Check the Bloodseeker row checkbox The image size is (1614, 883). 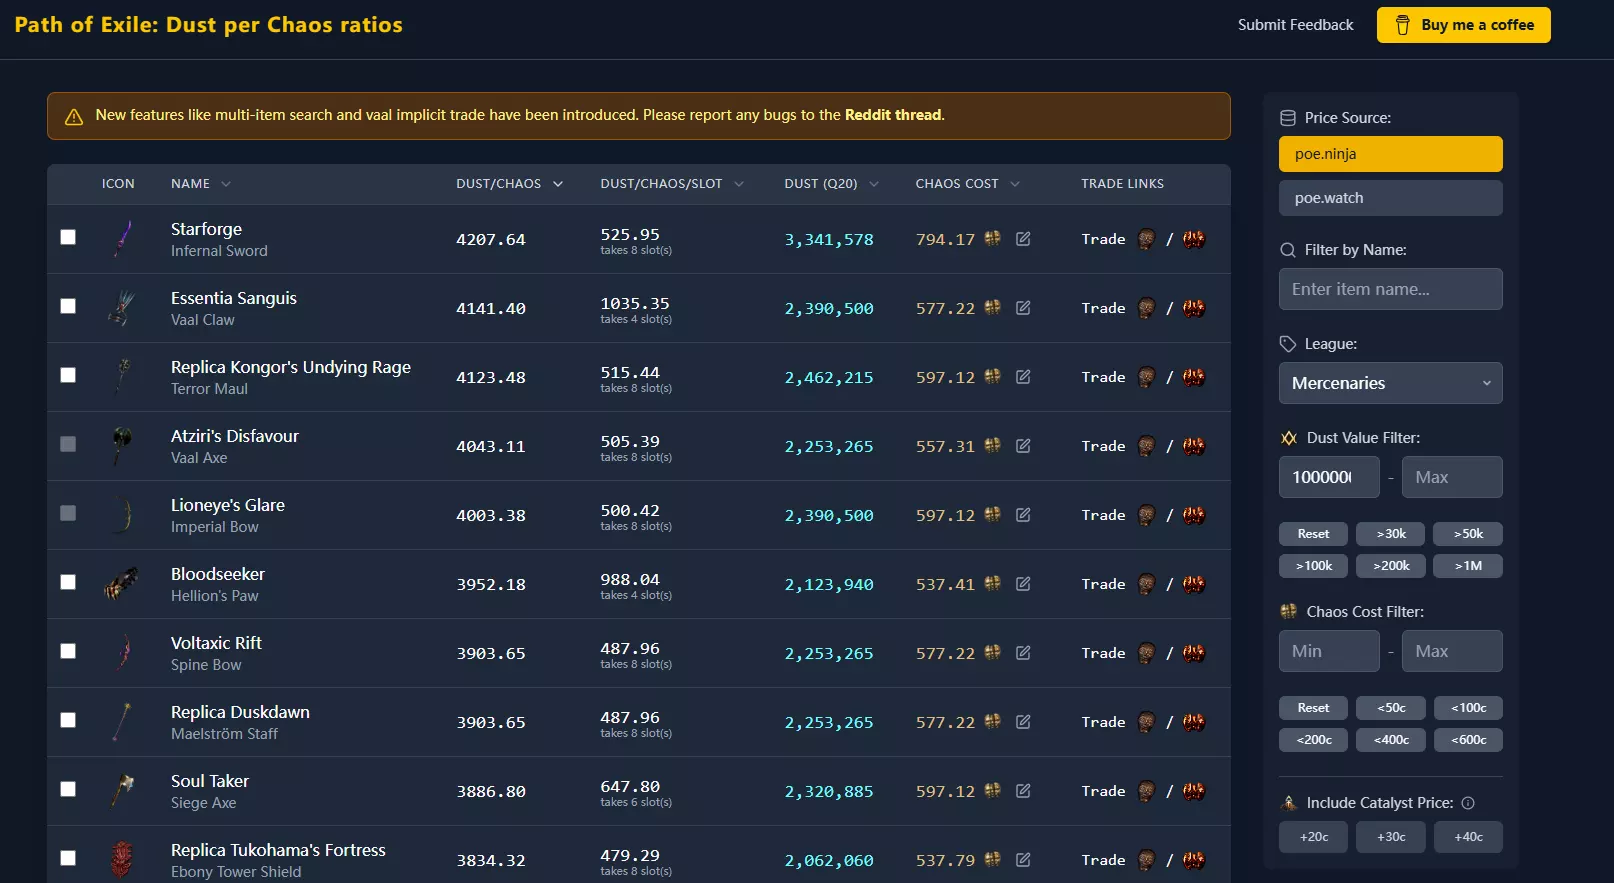click(x=68, y=582)
